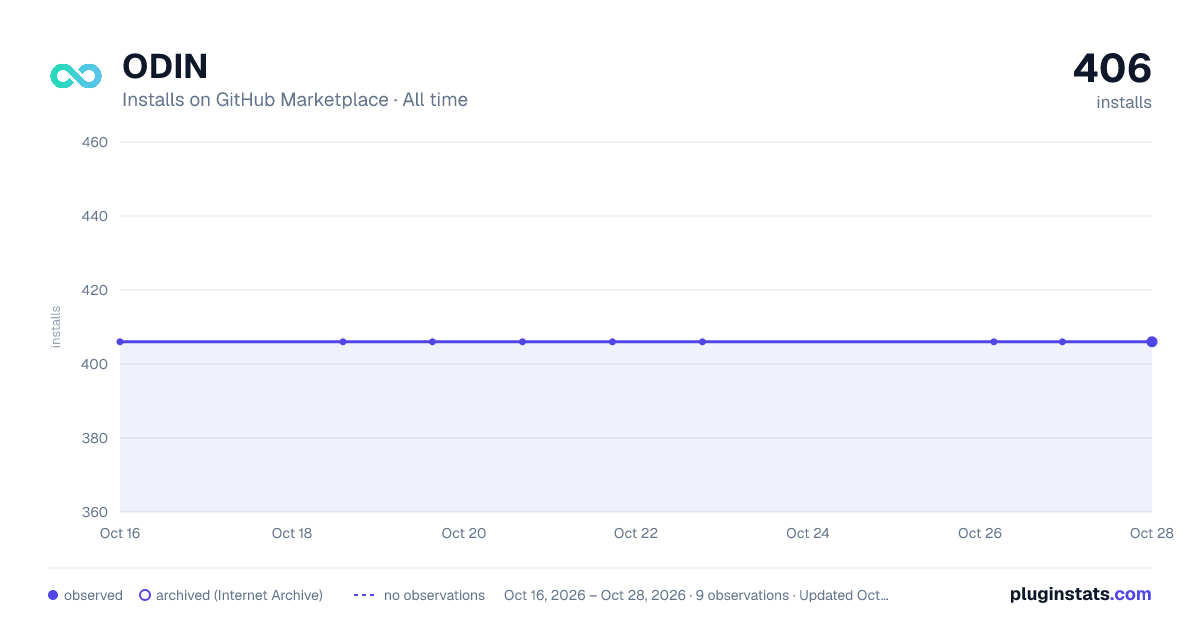Click the 'observed' legend label

(x=93, y=595)
